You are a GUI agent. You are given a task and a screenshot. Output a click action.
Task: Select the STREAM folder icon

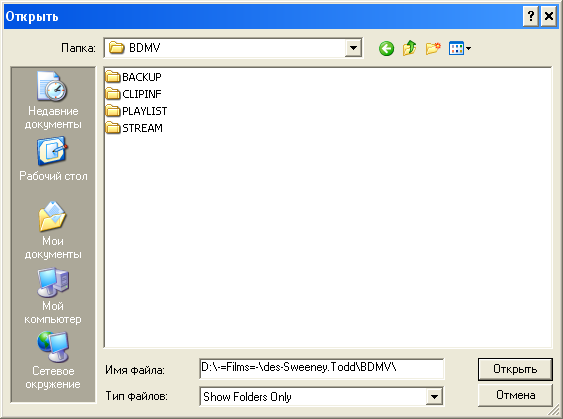tap(113, 128)
